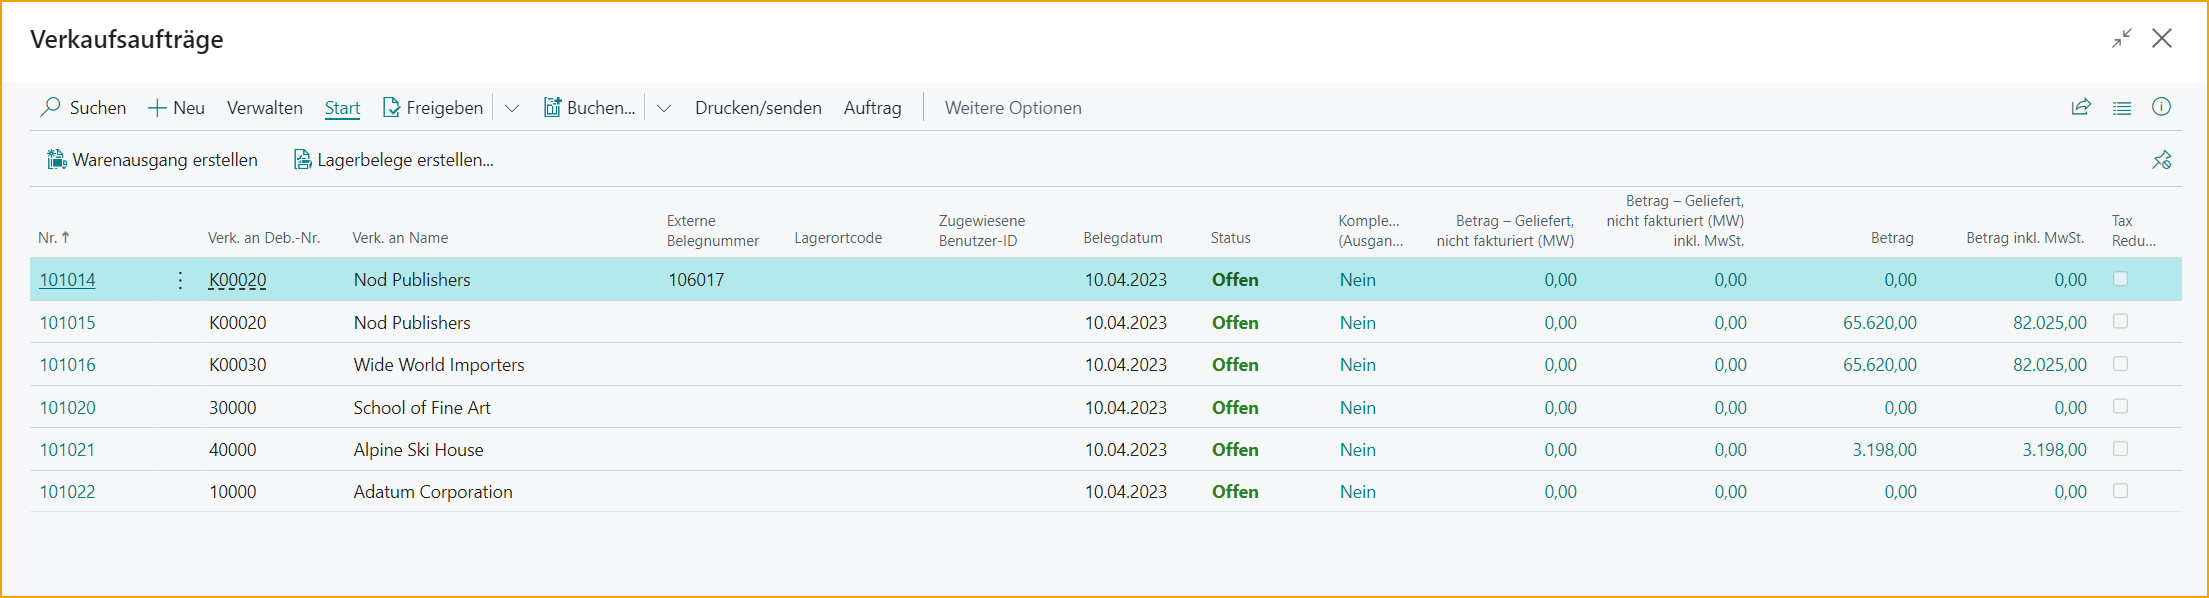Open the share icon in toolbar
The width and height of the screenshot is (2209, 598).
(x=2081, y=107)
